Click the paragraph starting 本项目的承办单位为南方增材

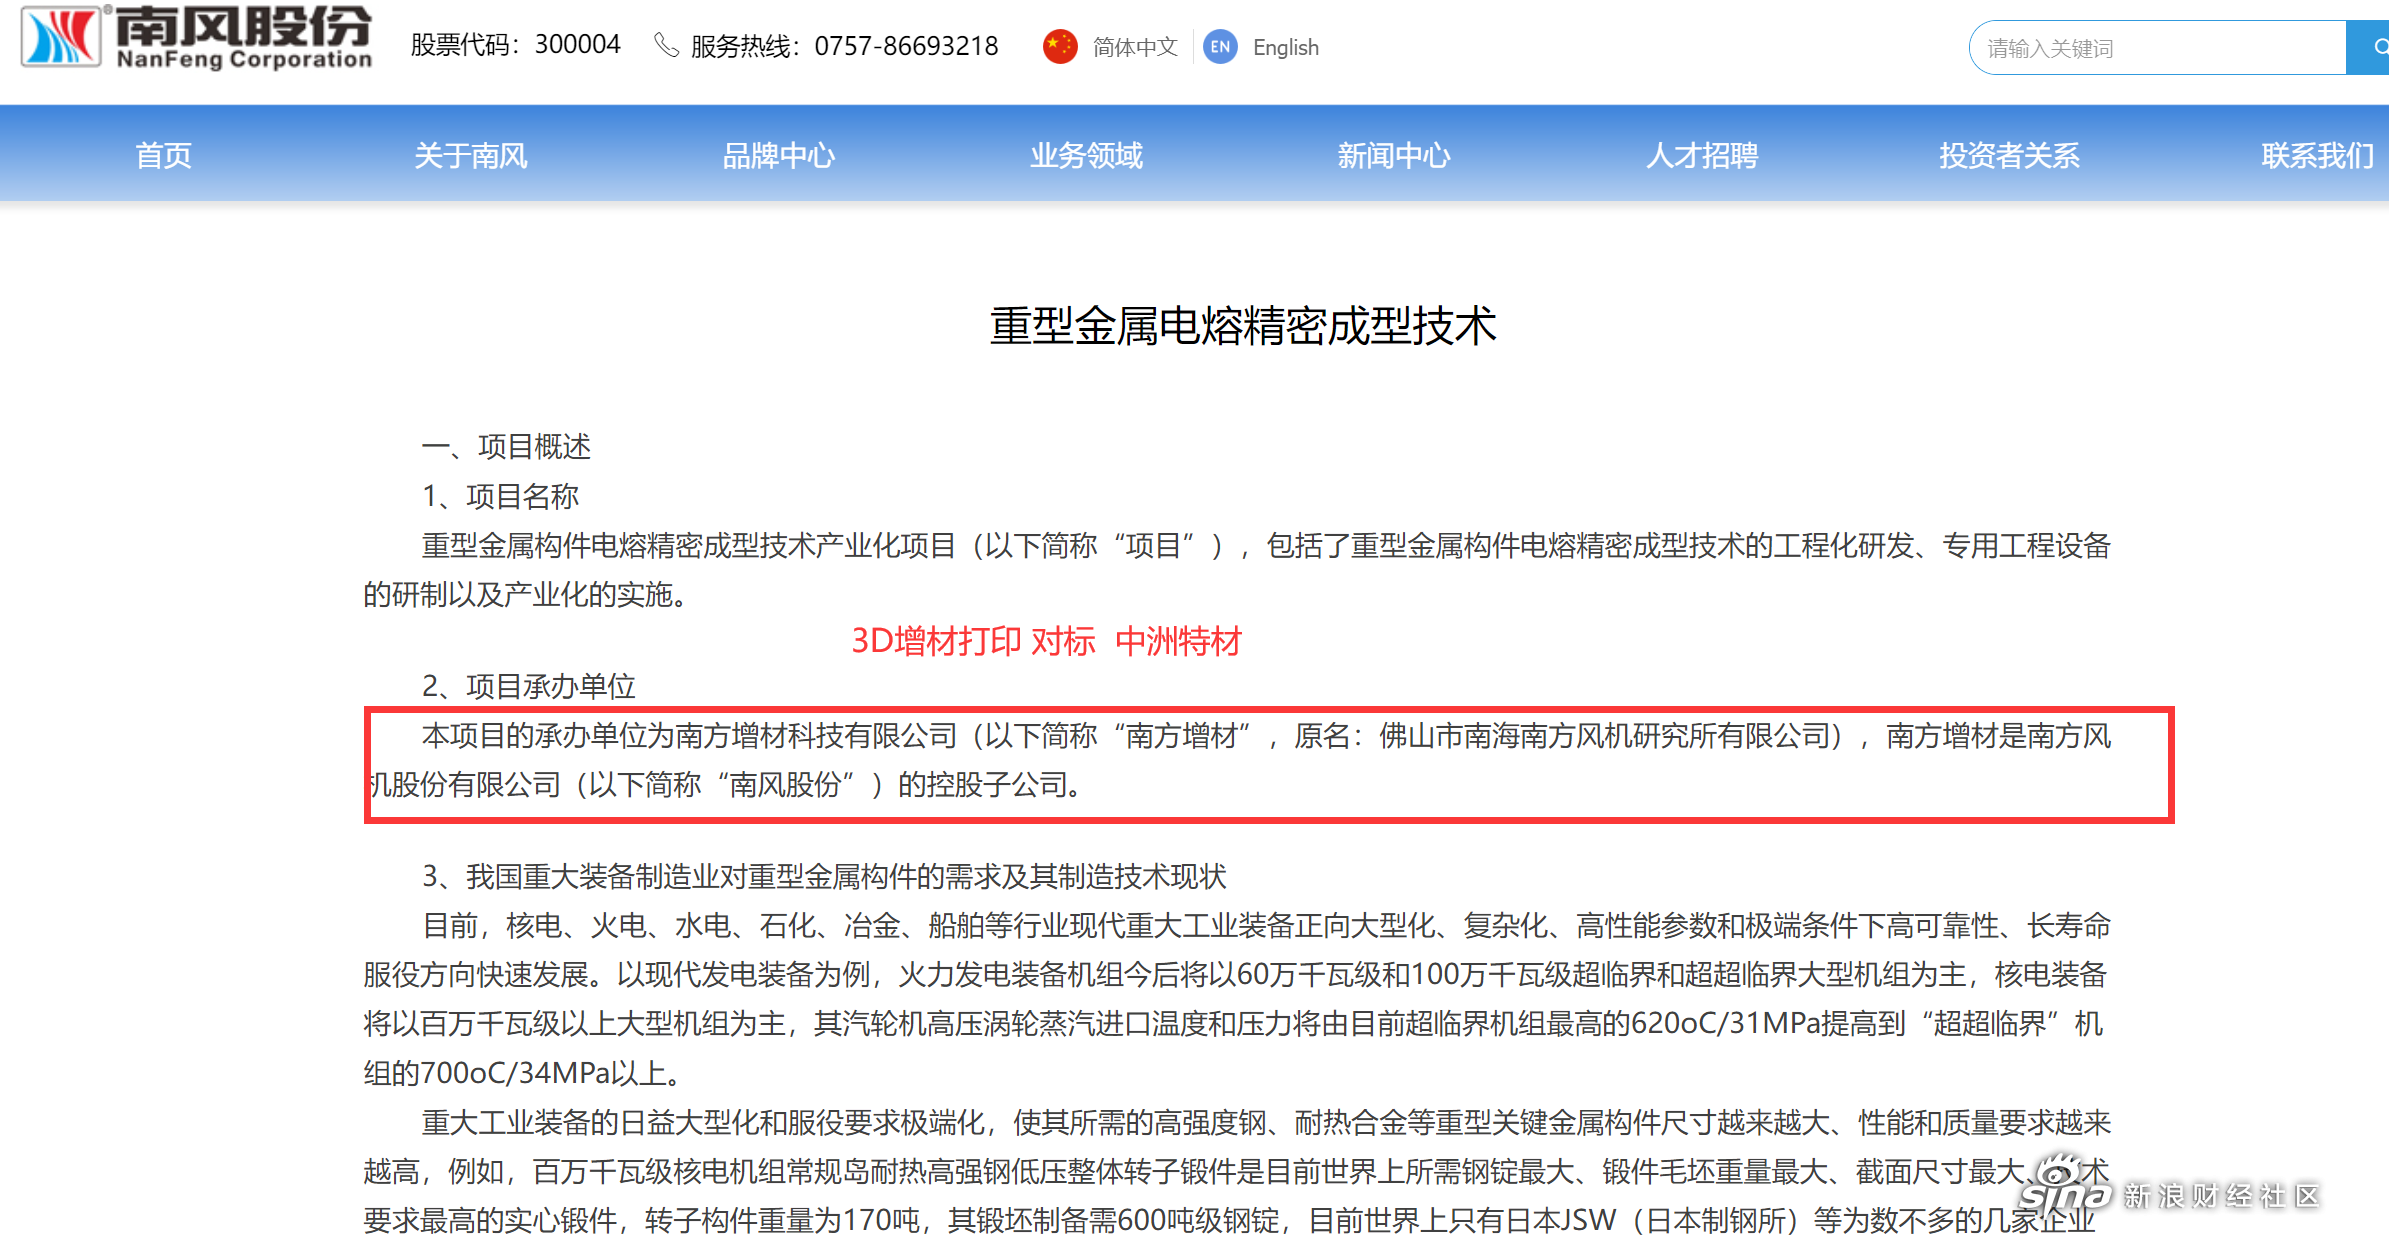click(x=1238, y=760)
